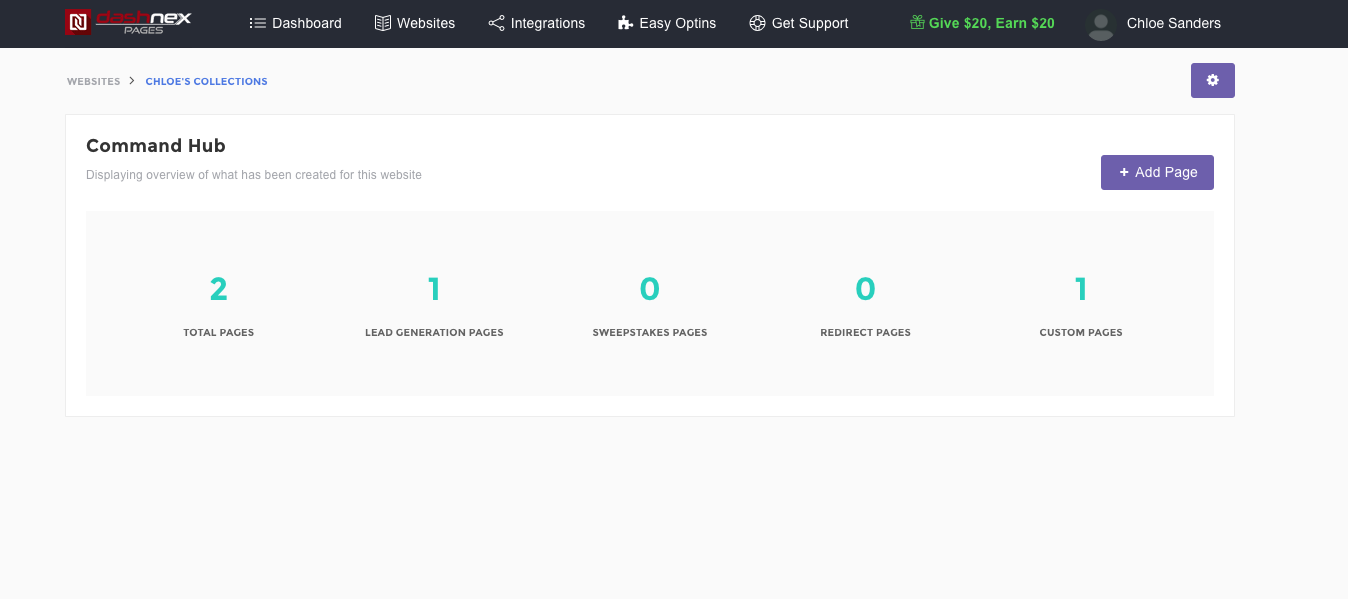Click the Integrations share icon
Image resolution: width=1348 pixels, height=599 pixels.
click(x=496, y=23)
